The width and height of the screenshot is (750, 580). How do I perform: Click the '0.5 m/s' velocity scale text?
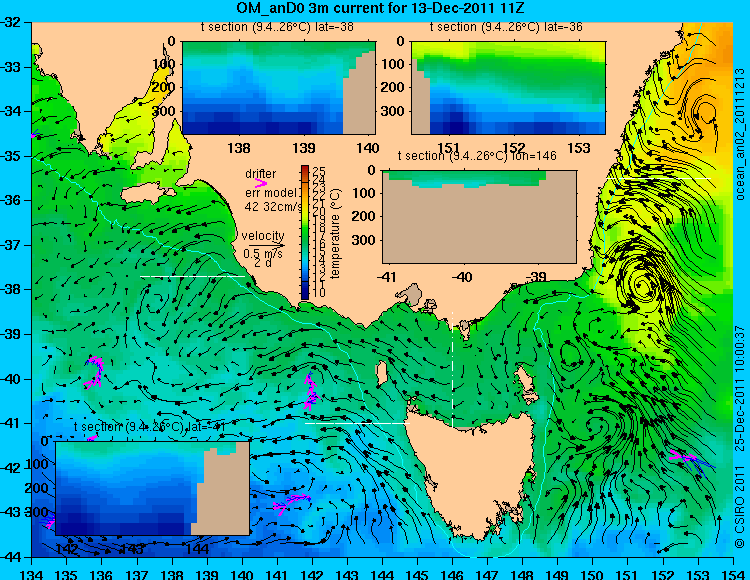click(x=263, y=253)
